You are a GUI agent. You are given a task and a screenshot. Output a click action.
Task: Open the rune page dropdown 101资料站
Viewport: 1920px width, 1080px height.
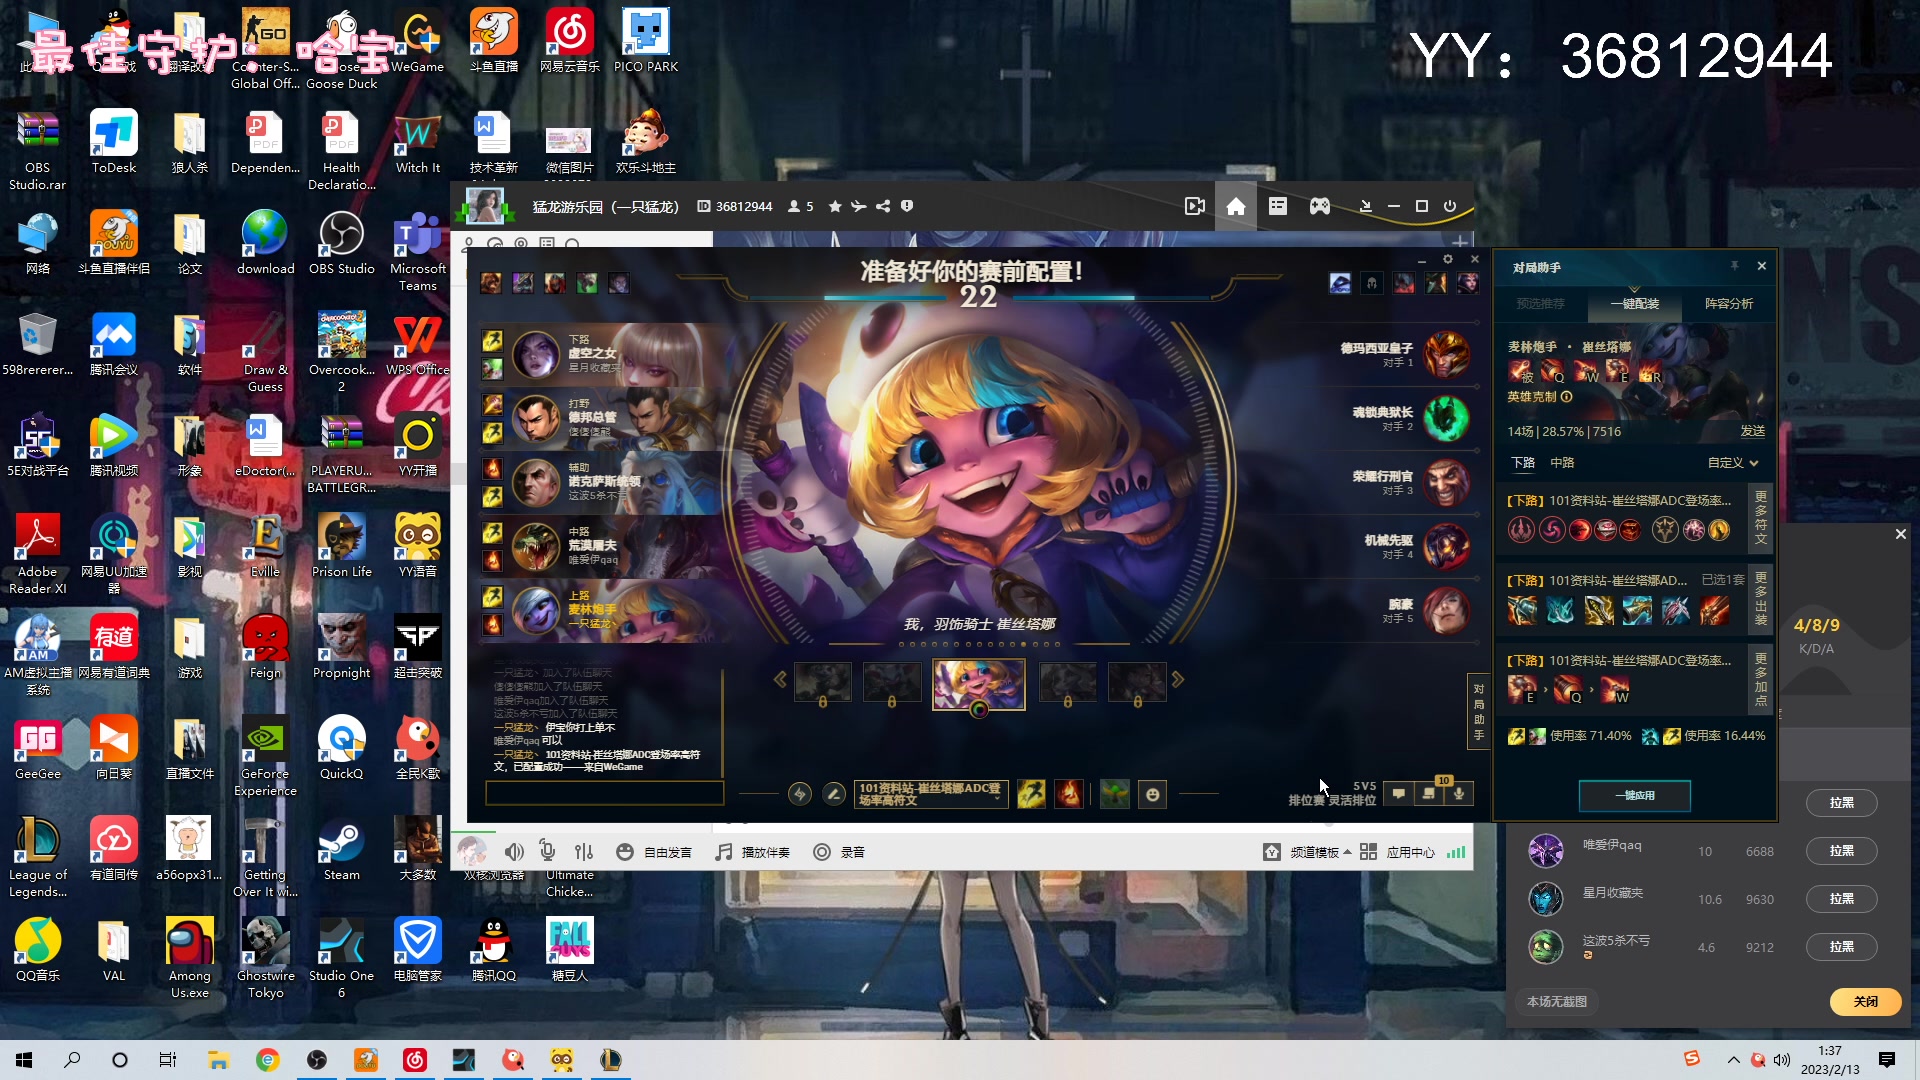pos(931,794)
